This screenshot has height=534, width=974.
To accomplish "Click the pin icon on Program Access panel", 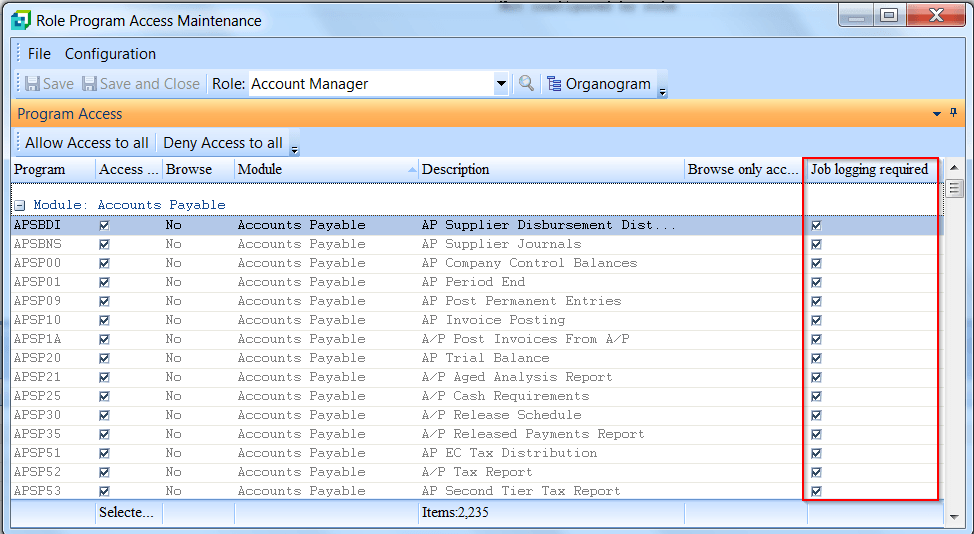I will click(x=954, y=113).
